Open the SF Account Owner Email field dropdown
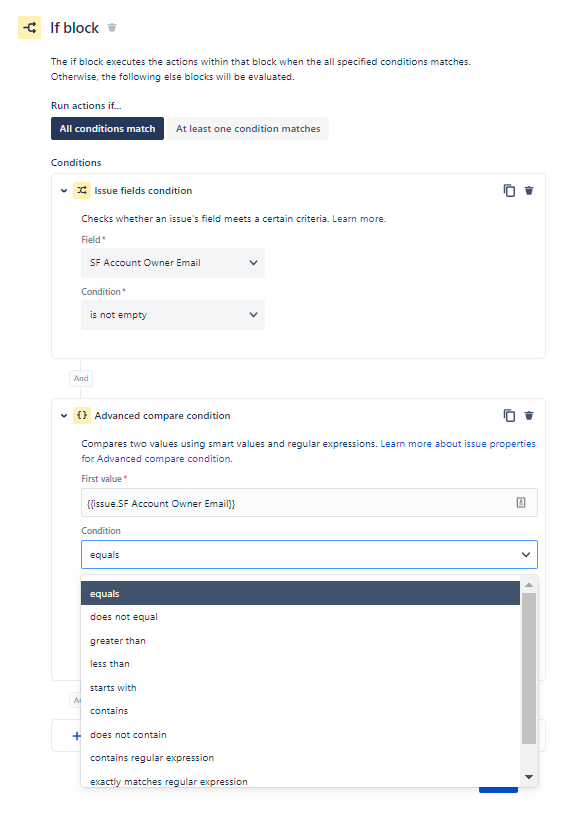Screen dimensions: 585x835 173,263
